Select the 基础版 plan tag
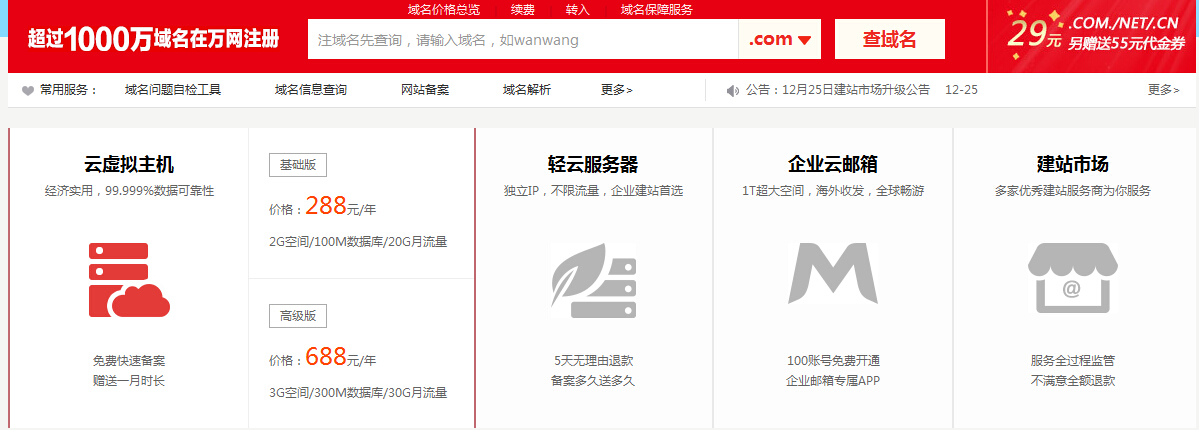 pyautogui.click(x=297, y=165)
